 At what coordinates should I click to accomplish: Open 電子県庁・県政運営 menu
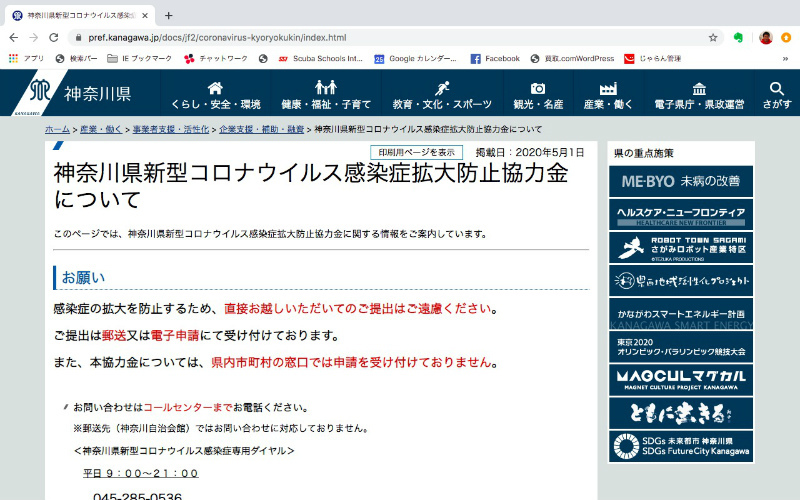(x=699, y=95)
